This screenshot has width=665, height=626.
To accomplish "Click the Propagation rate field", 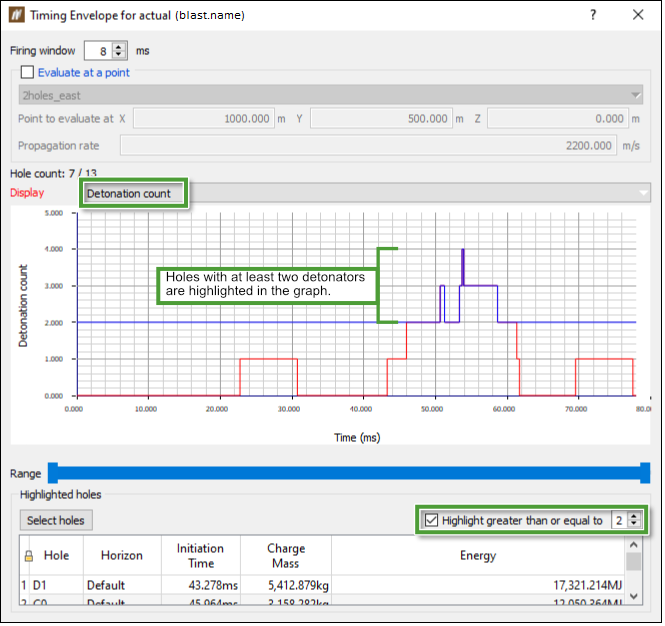I will (x=369, y=145).
